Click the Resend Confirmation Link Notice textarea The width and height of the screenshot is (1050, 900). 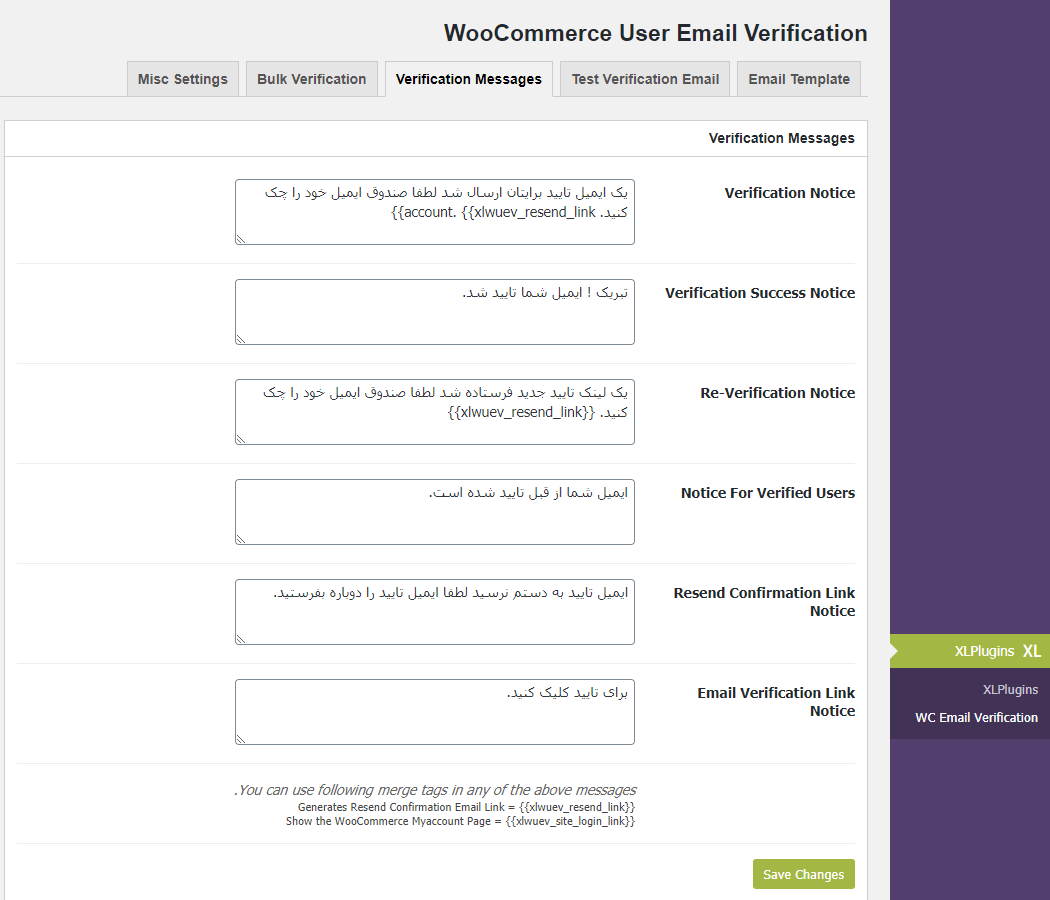[435, 612]
